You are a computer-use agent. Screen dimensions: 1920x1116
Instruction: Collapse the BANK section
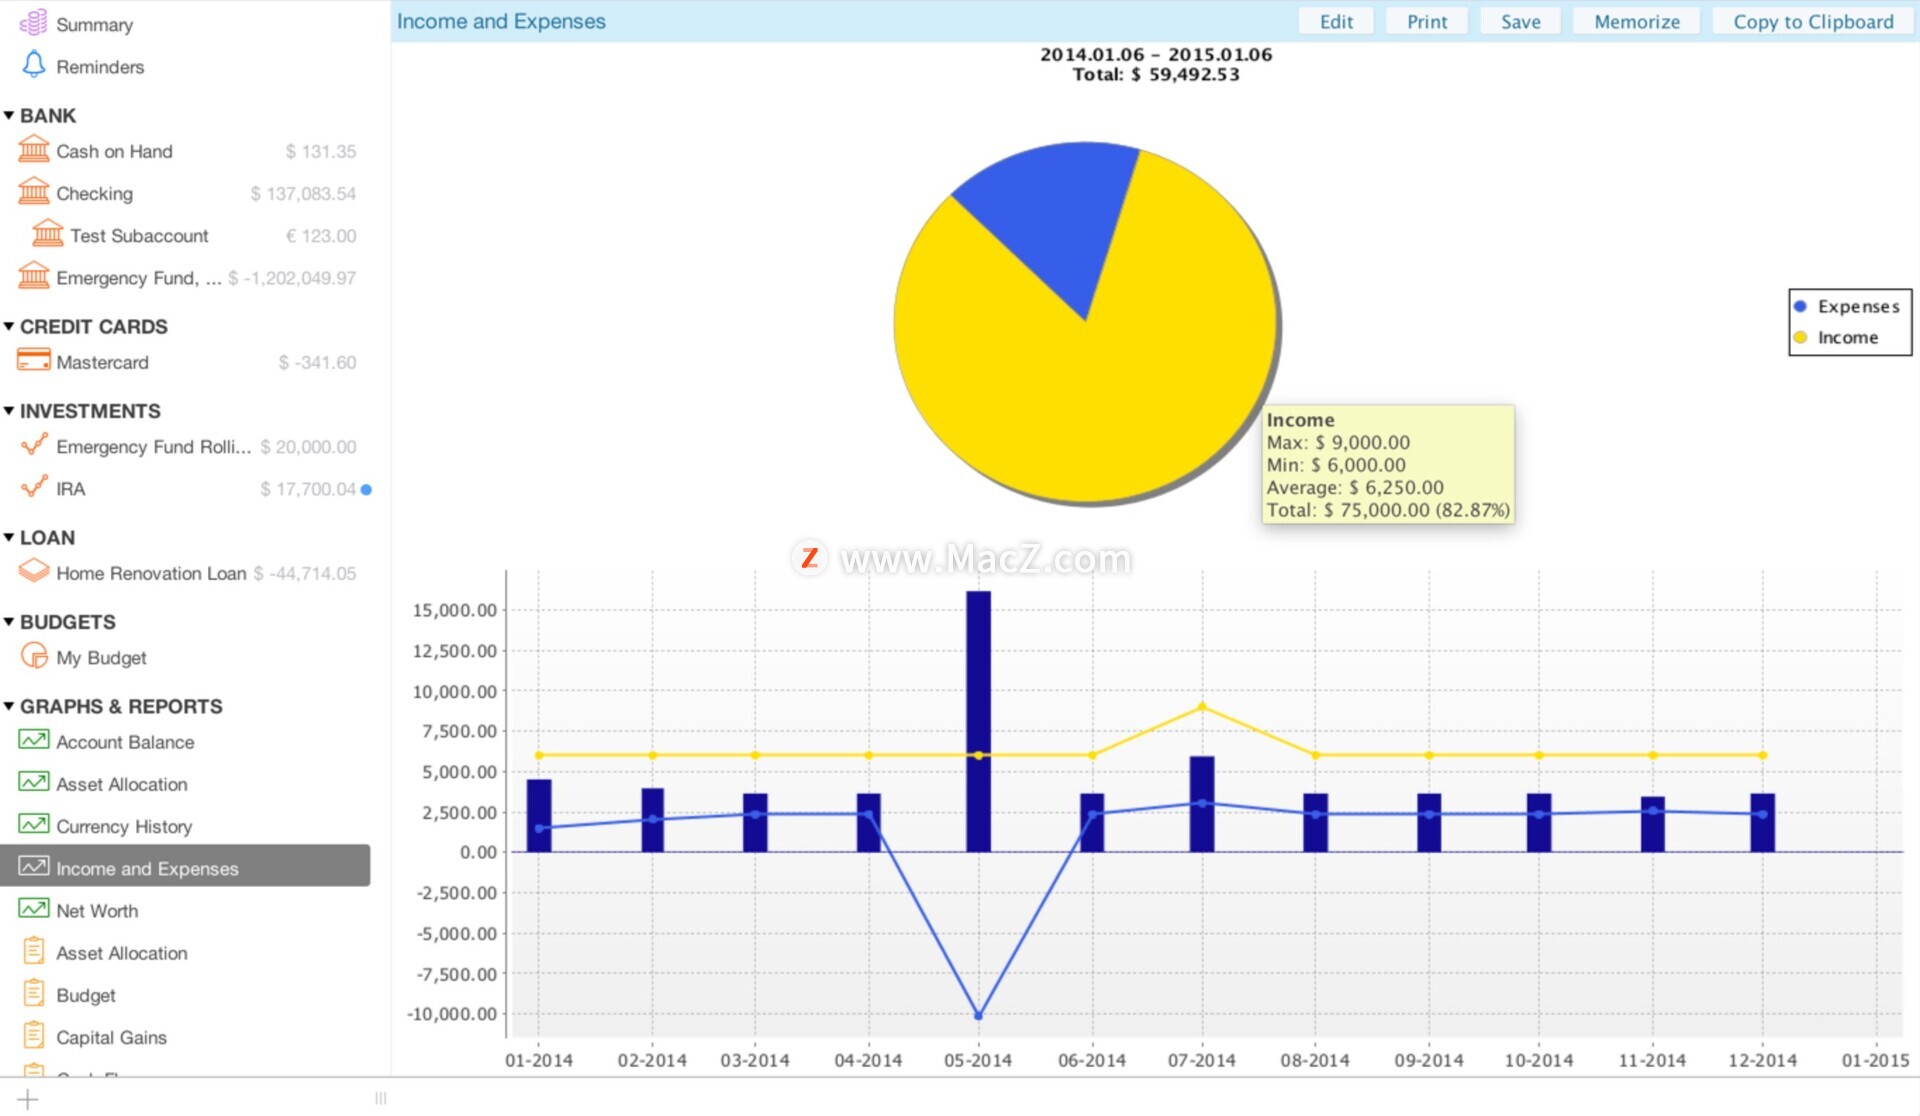coord(9,115)
